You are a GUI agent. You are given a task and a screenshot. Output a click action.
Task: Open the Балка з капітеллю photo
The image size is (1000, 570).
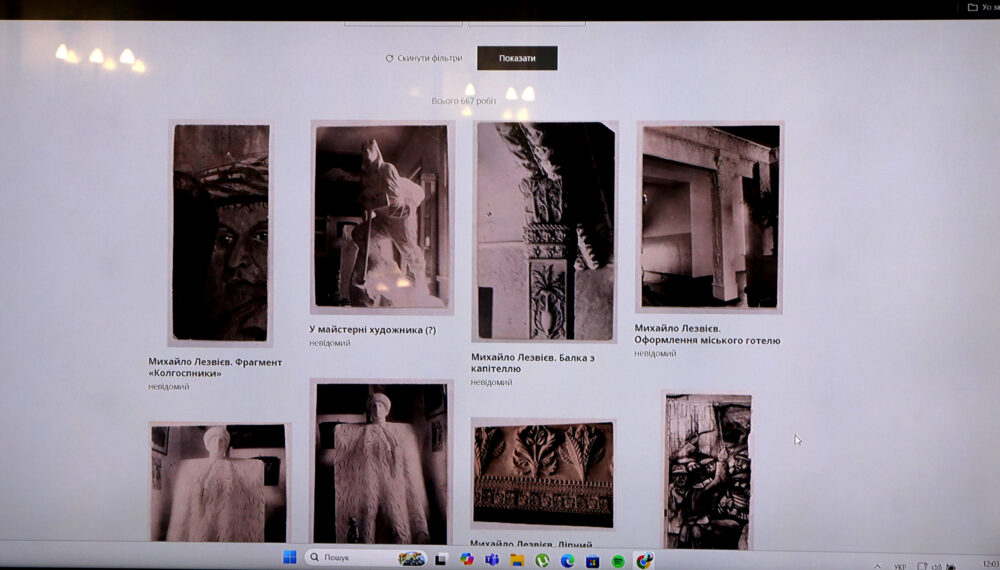pyautogui.click(x=544, y=232)
